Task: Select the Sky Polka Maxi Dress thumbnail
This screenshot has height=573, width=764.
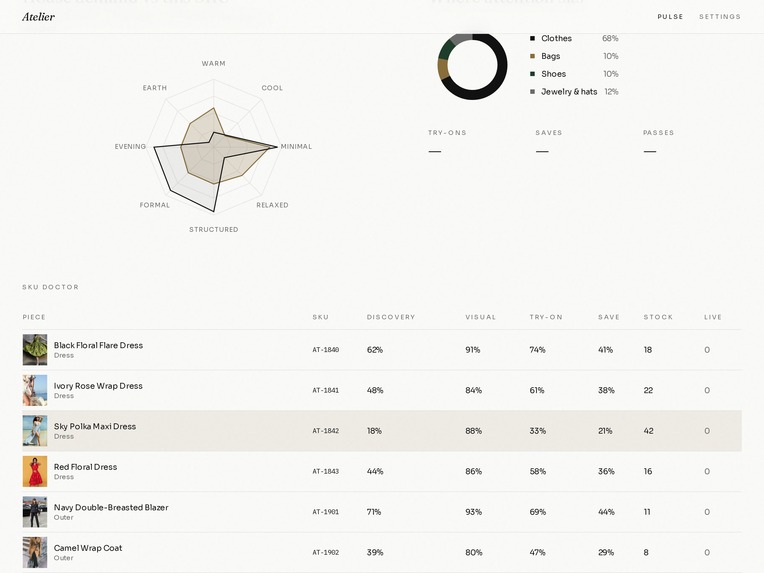Action: (x=35, y=430)
